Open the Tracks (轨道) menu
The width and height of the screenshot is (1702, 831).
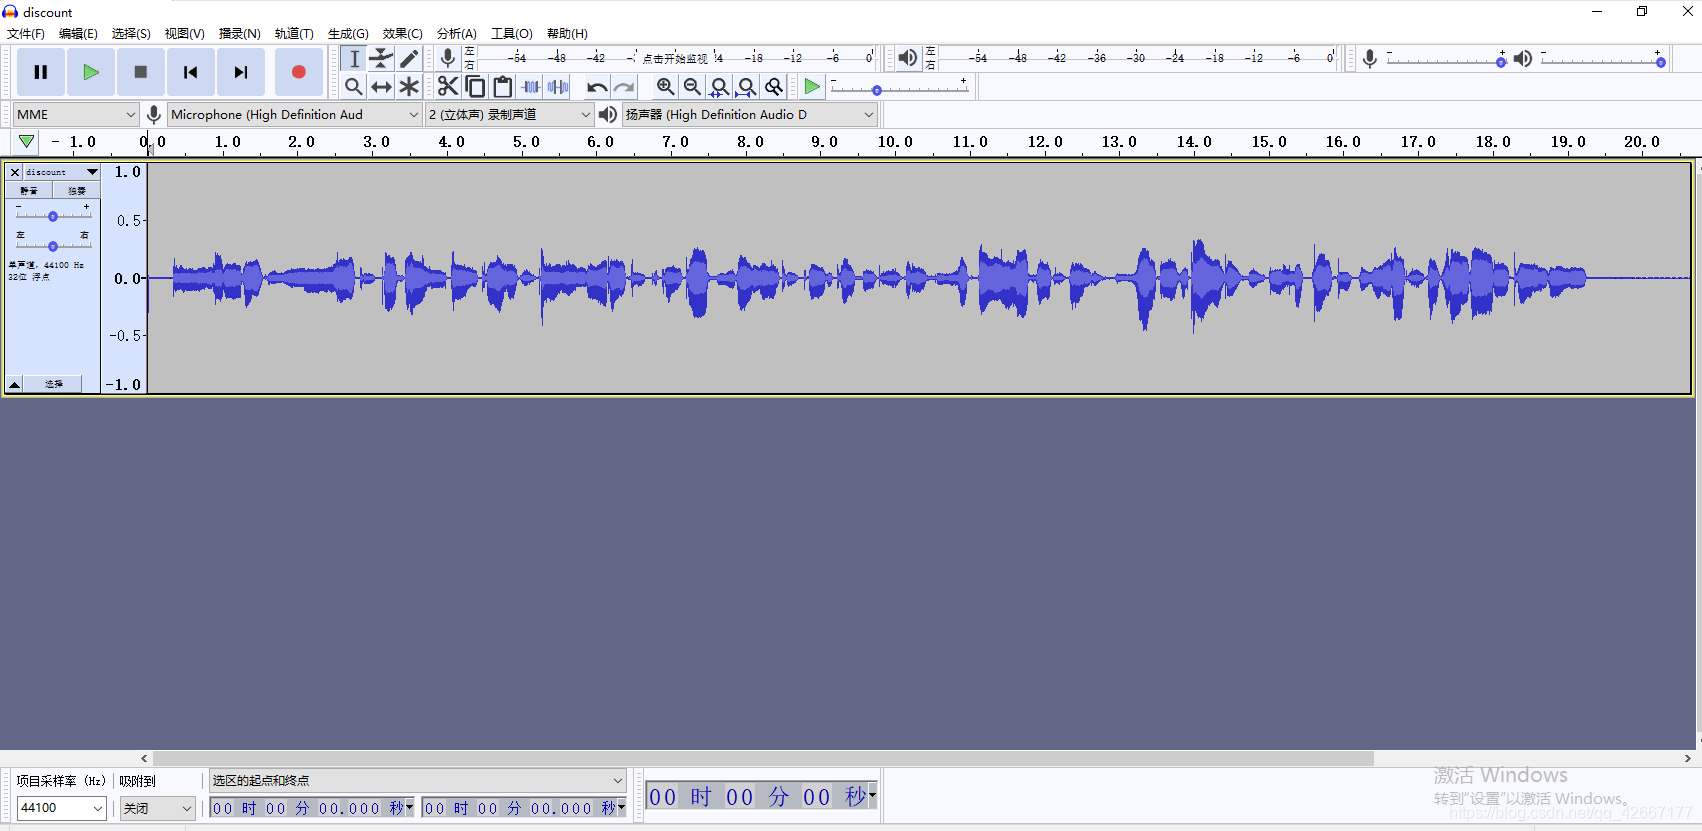click(294, 34)
